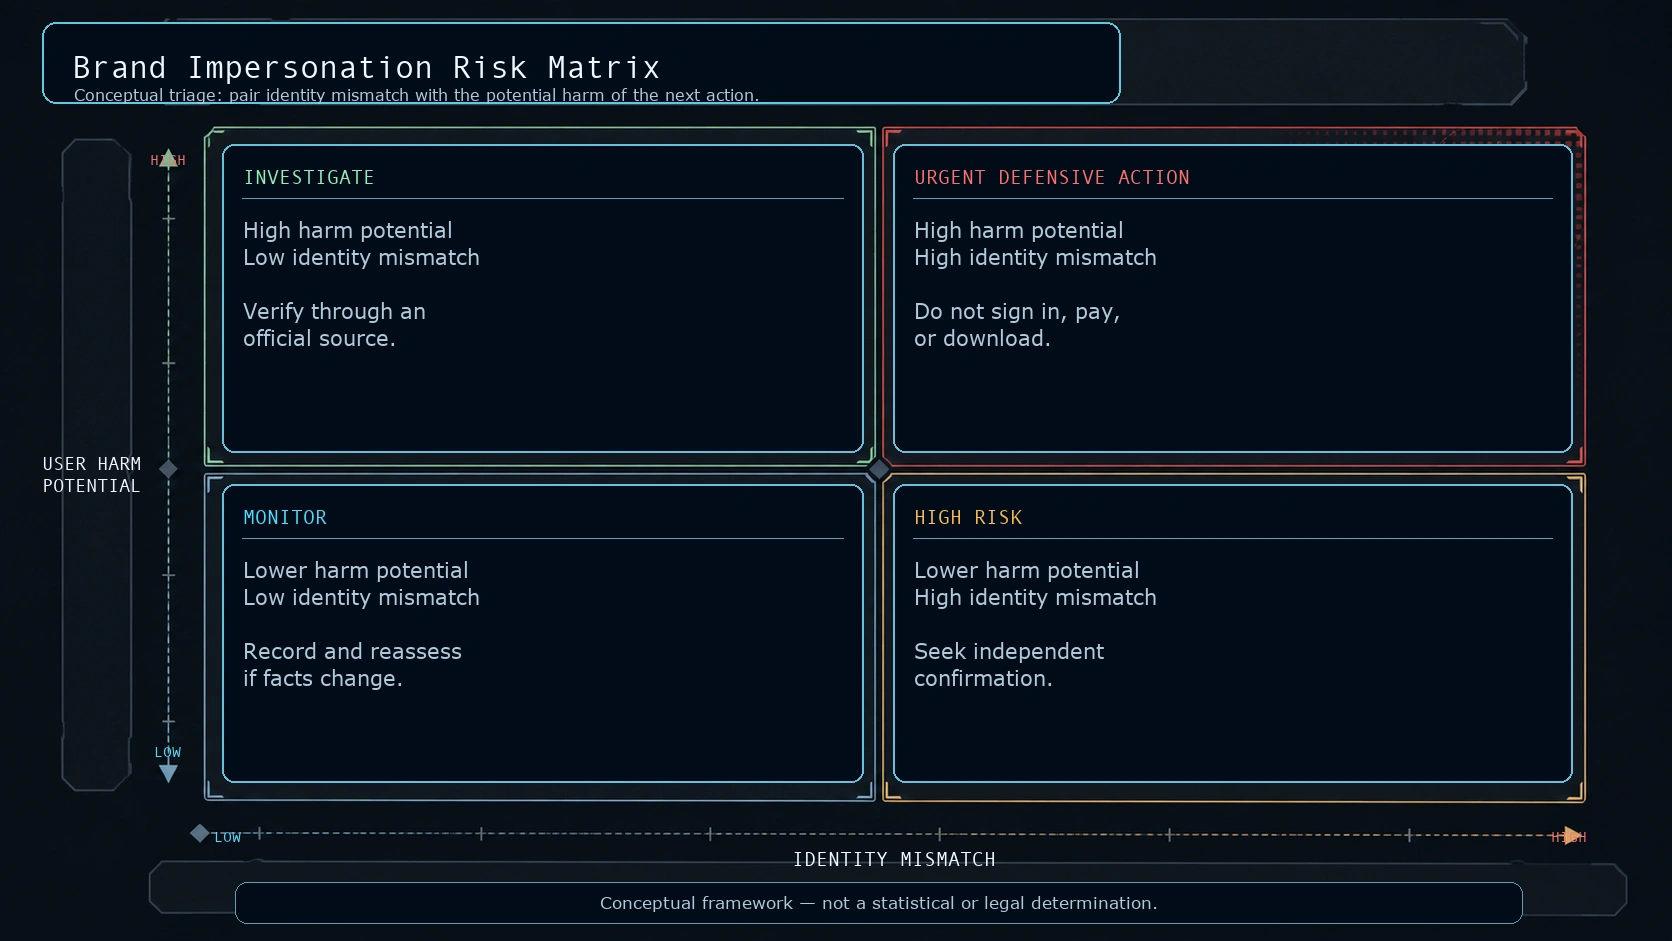Click the Brand Impersonation Risk Matrix title

pos(366,68)
